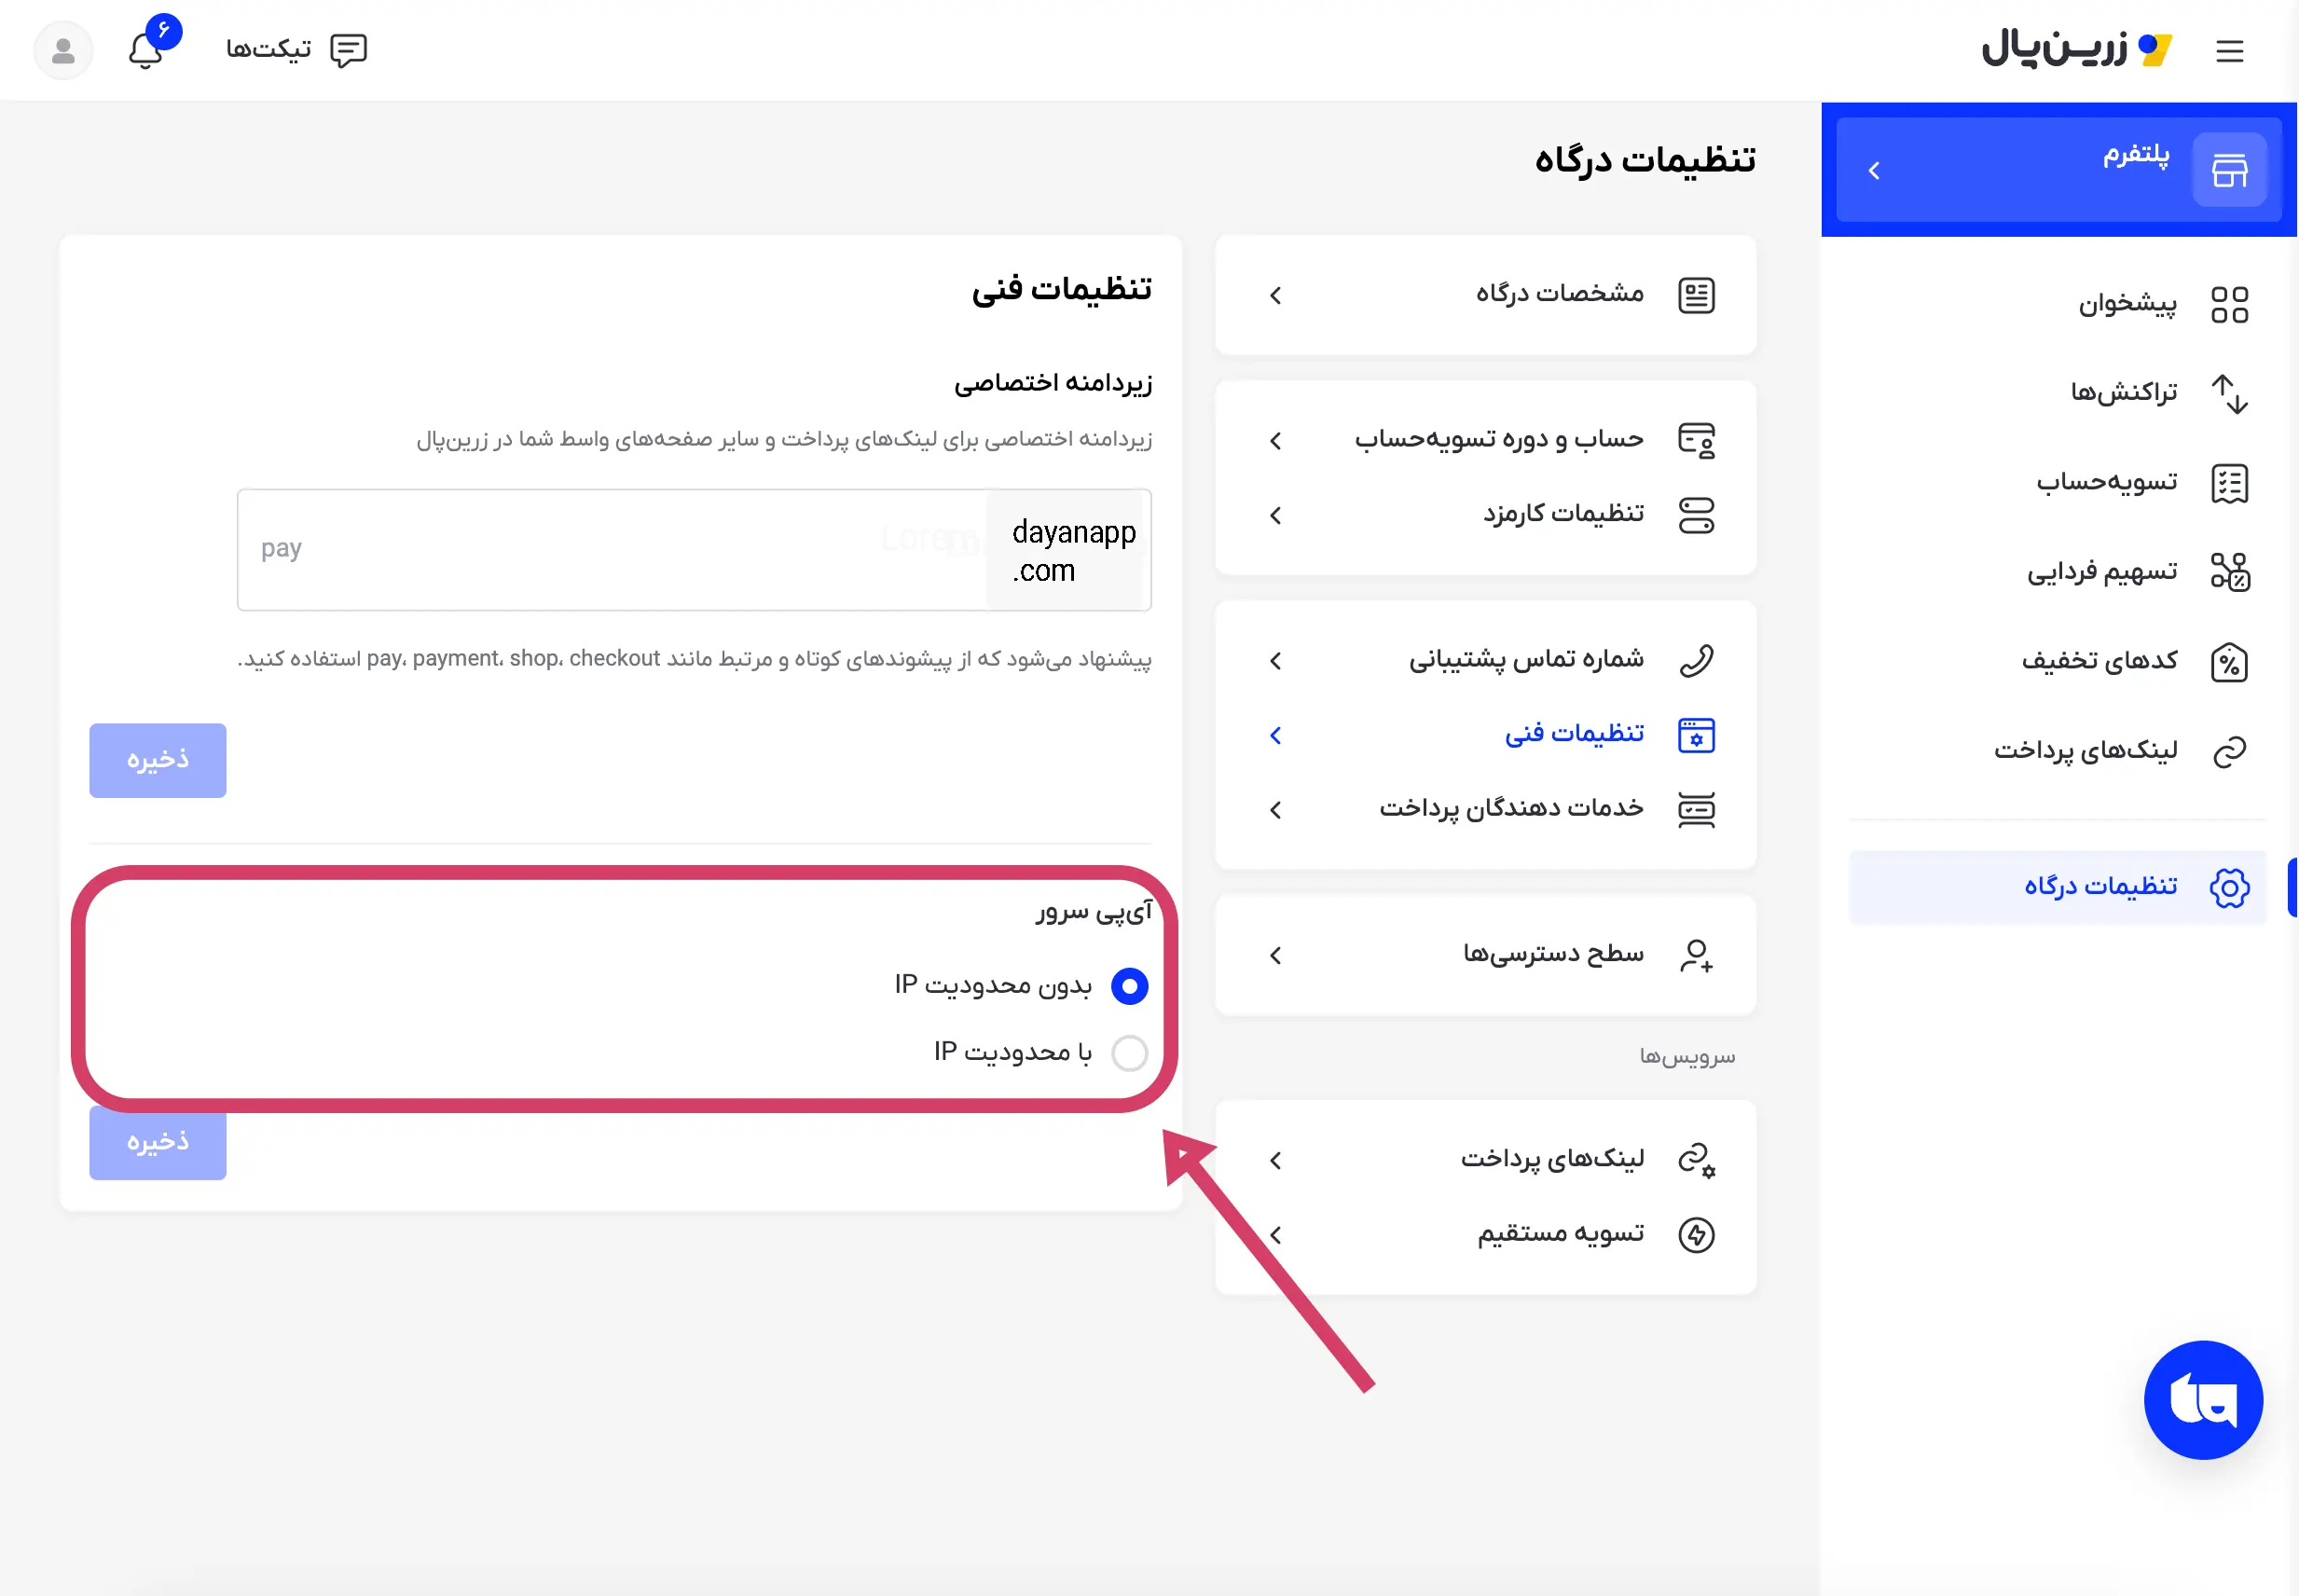Click the تسهیم فردایی sidebar icon
The width and height of the screenshot is (2299, 1596).
click(x=2229, y=572)
